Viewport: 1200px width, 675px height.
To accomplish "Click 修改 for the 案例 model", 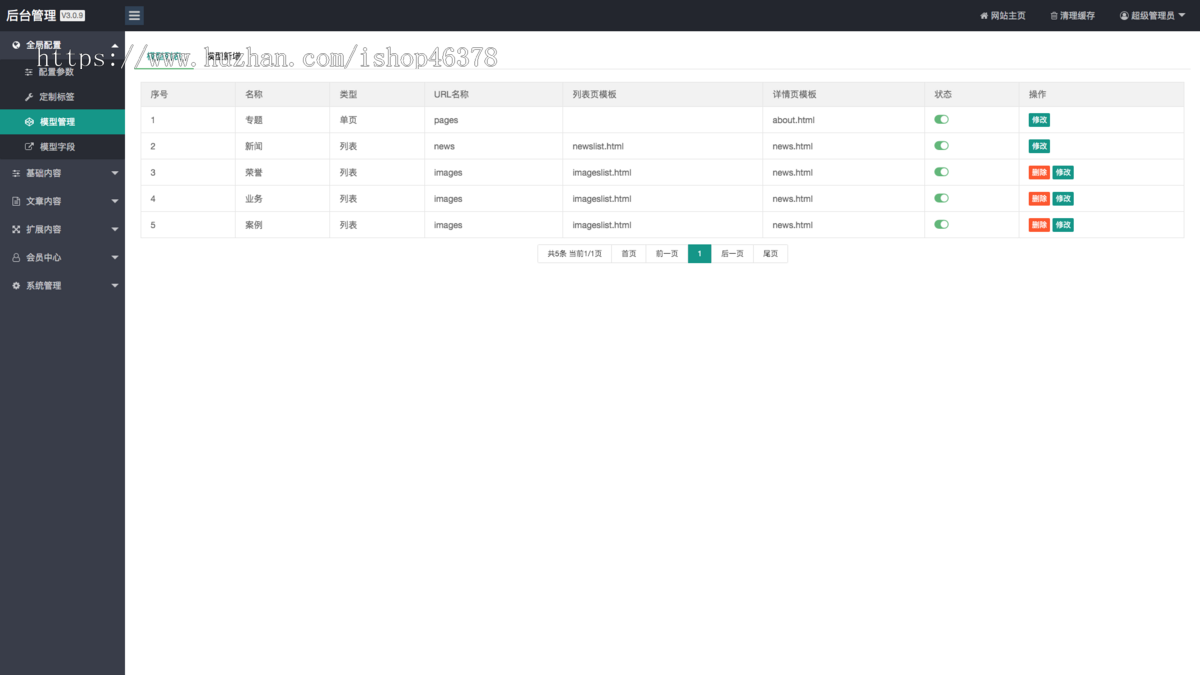I will [1063, 225].
